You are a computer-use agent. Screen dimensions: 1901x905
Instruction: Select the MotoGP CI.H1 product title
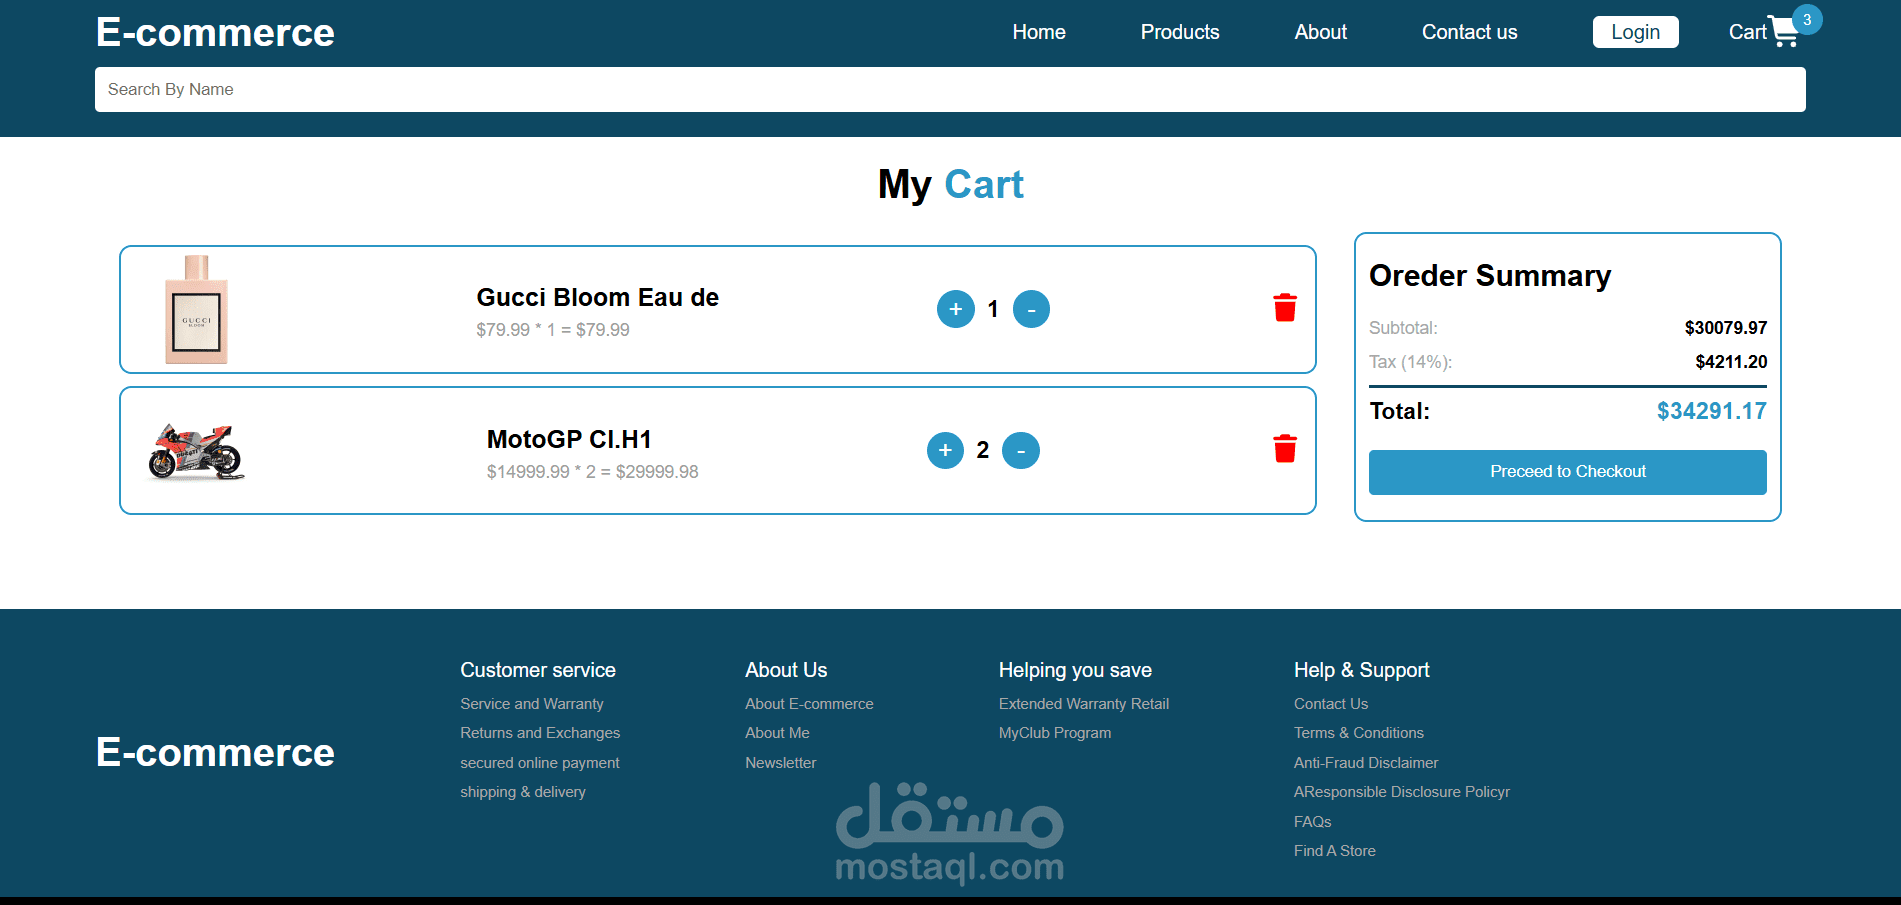[x=569, y=439]
